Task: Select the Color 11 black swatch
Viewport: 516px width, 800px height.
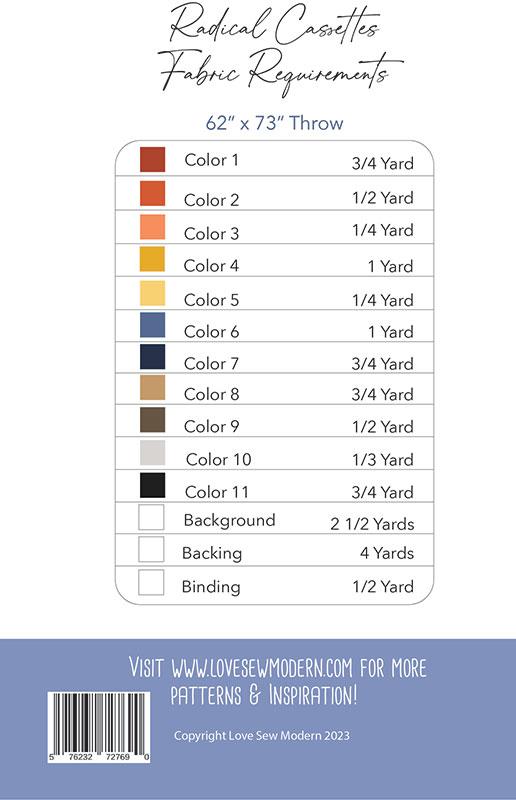Action: coord(152,485)
